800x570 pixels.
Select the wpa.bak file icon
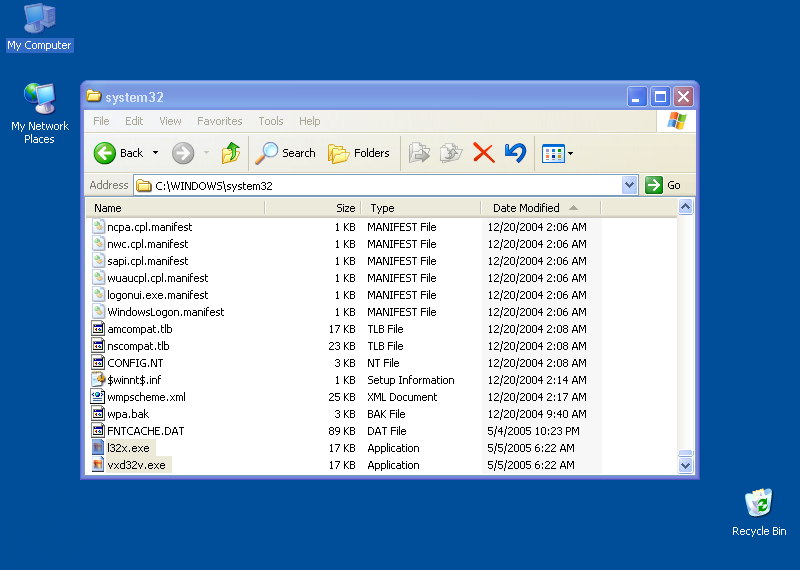pyautogui.click(x=98, y=414)
